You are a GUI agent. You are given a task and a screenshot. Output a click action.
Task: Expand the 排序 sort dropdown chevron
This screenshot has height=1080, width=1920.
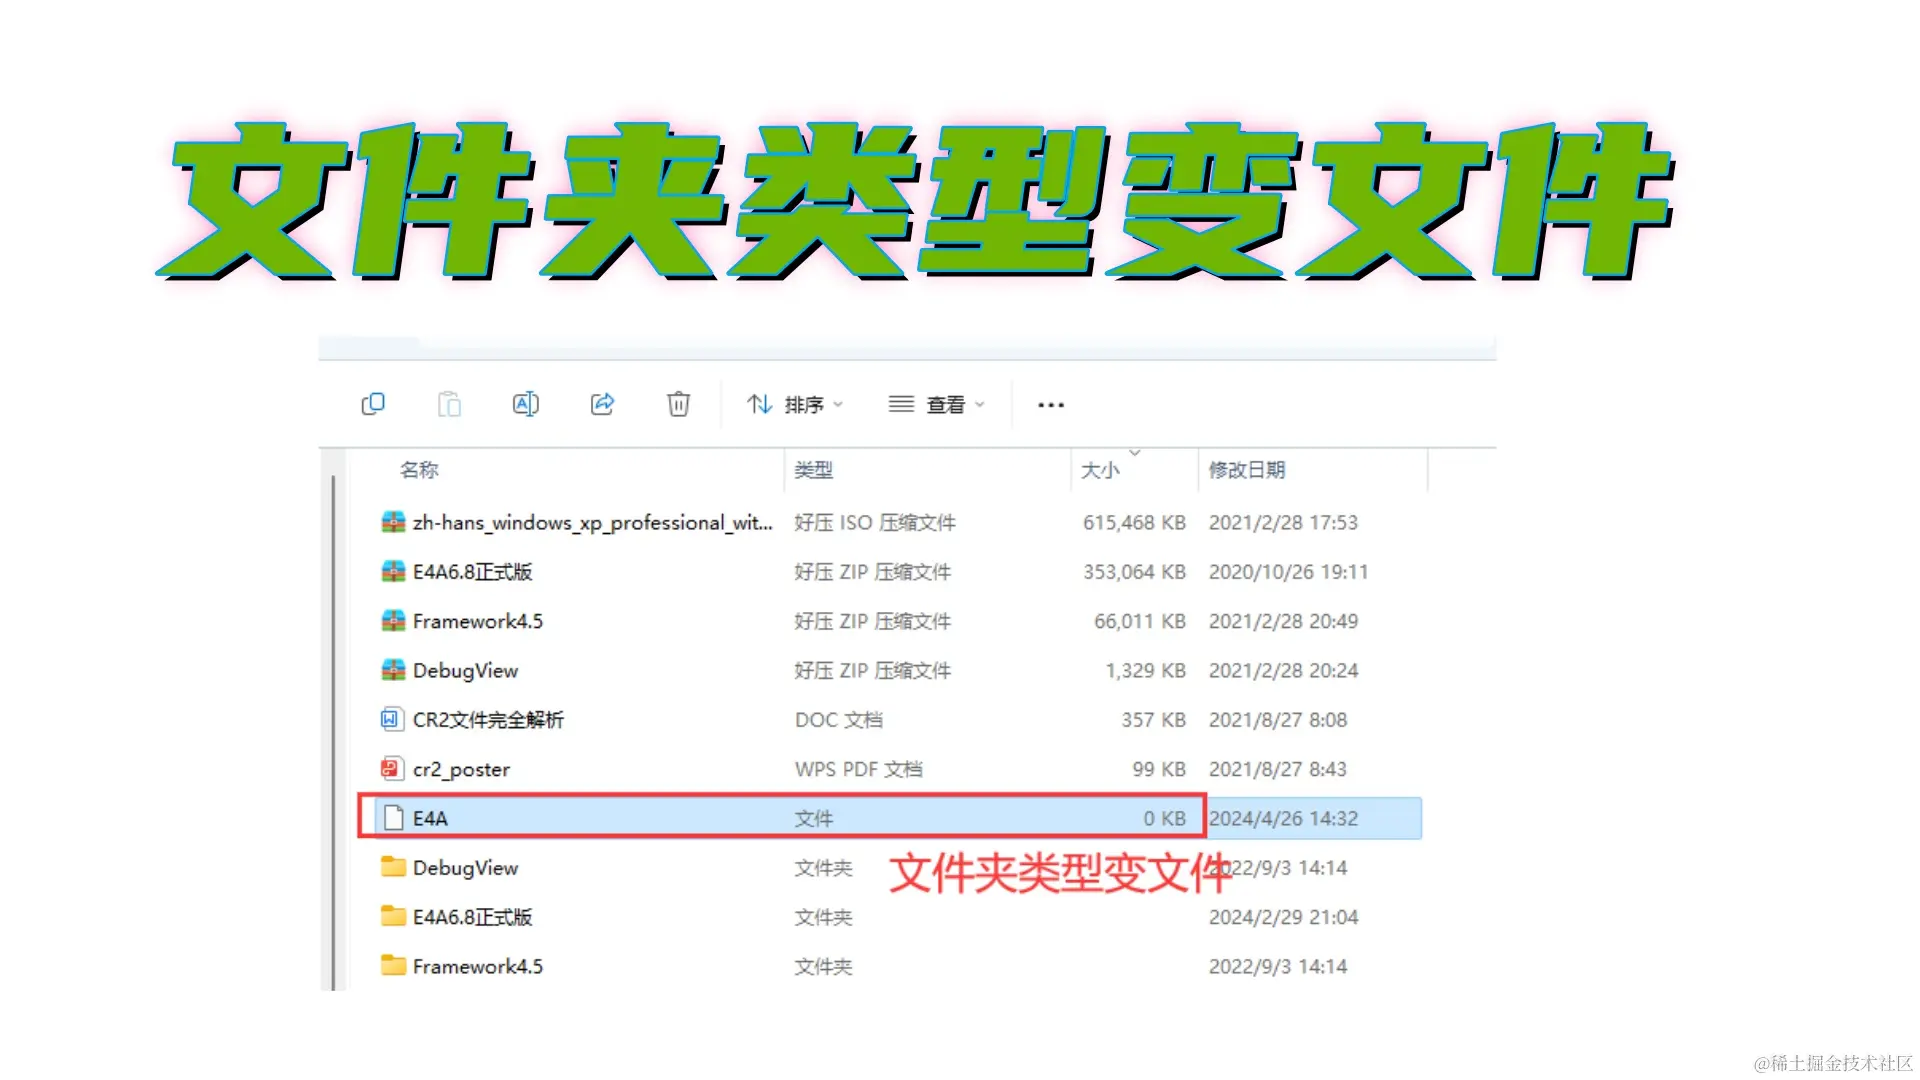tap(837, 404)
